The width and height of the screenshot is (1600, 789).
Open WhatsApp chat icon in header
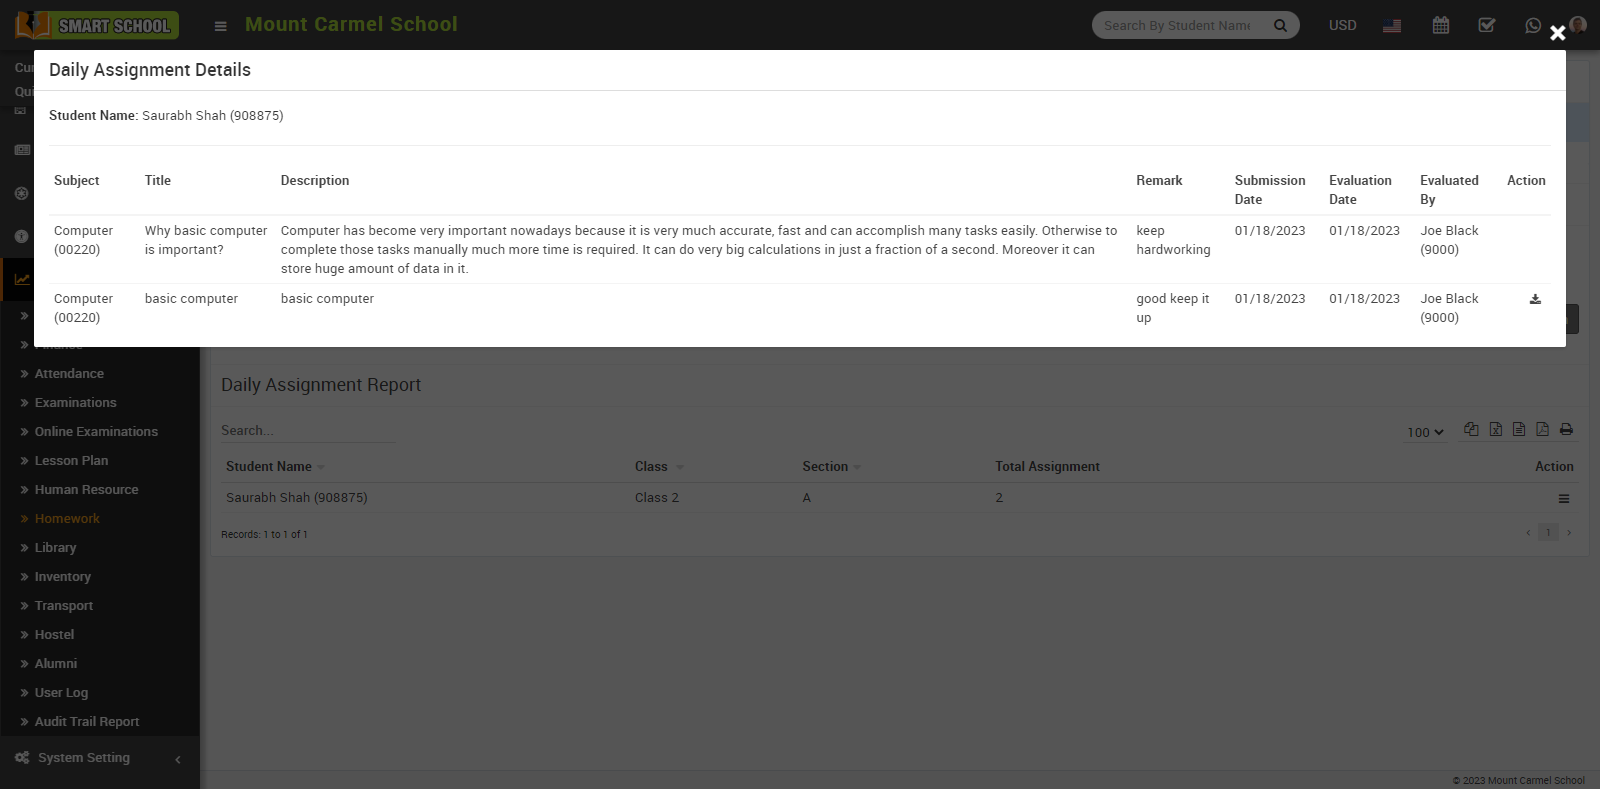point(1532,25)
